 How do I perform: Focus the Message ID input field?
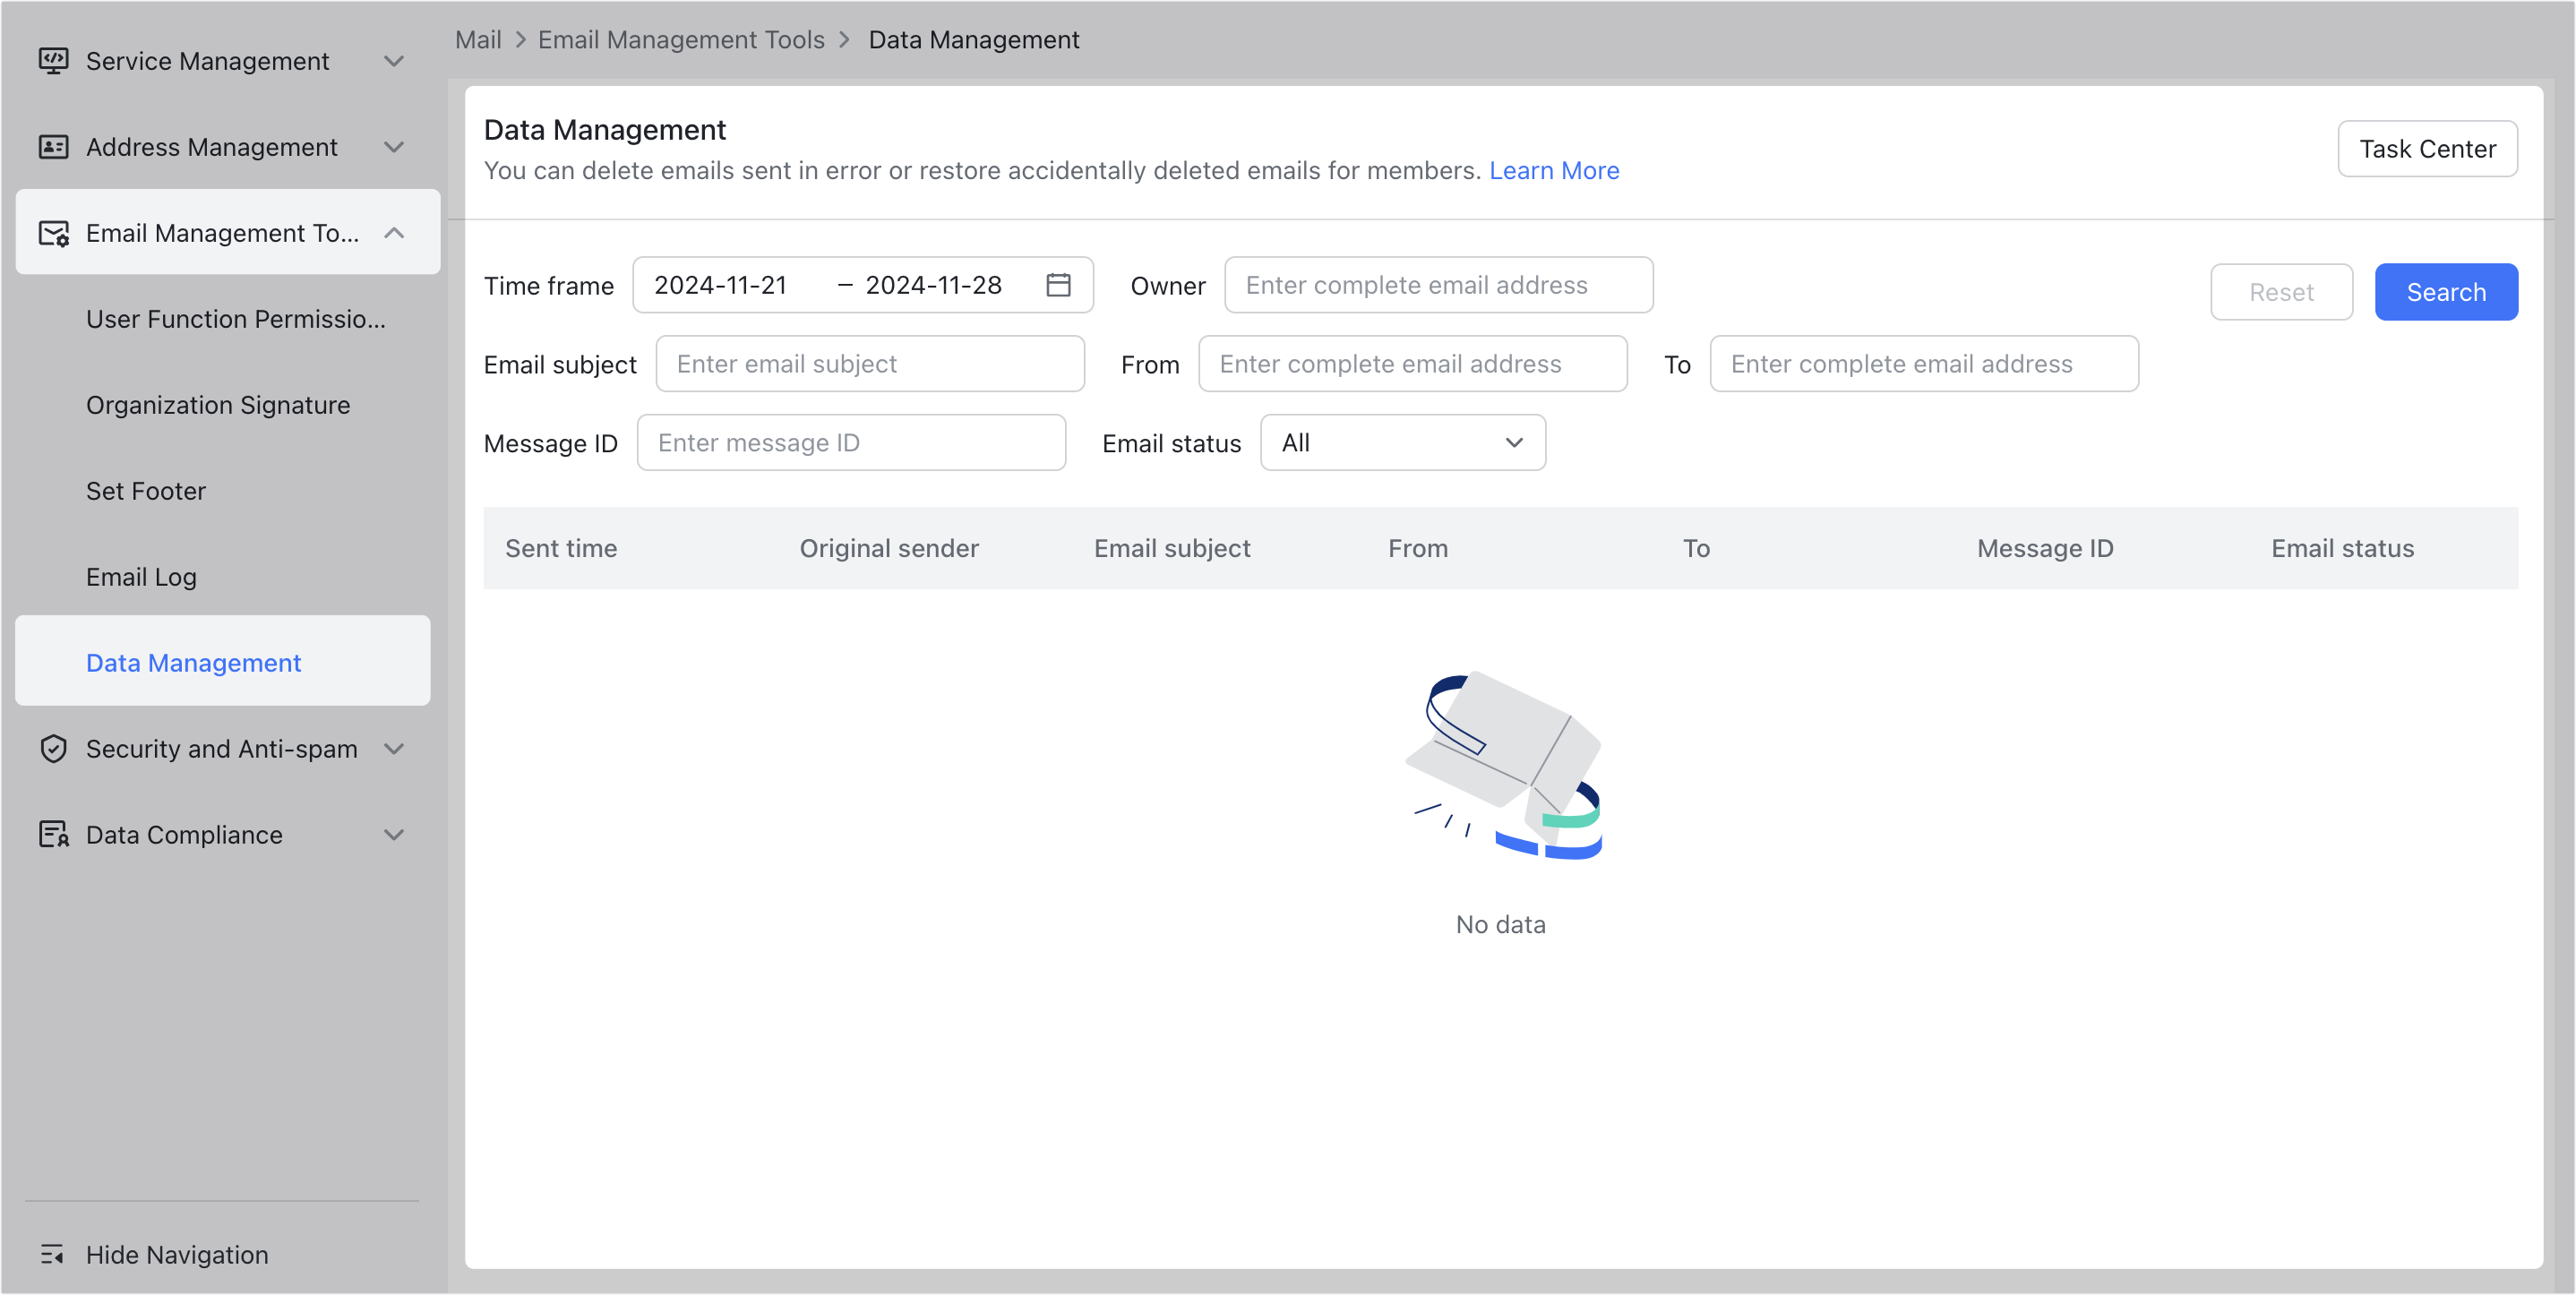[851, 443]
